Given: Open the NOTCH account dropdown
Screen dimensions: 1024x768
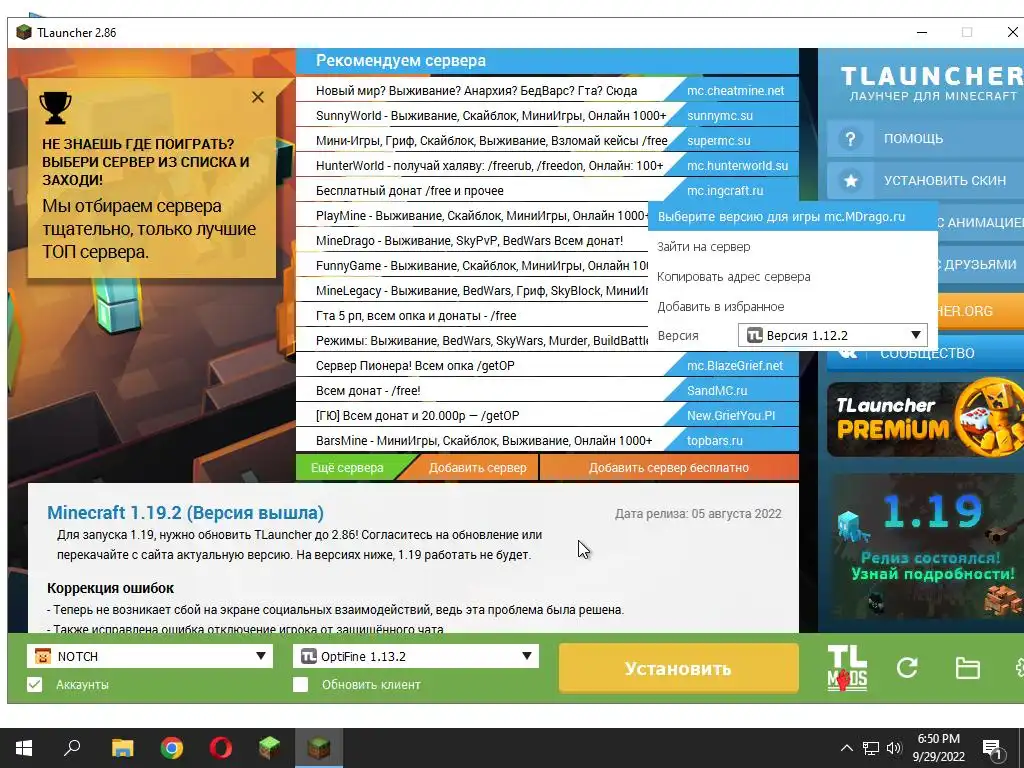Looking at the screenshot, I should pyautogui.click(x=150, y=656).
